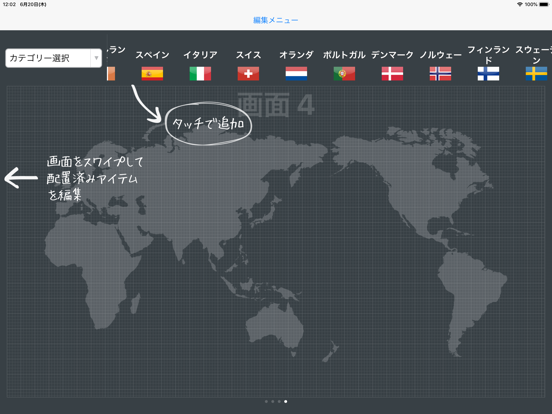Select the Finland flag icon
Viewport: 552px width, 414px height.
[488, 74]
